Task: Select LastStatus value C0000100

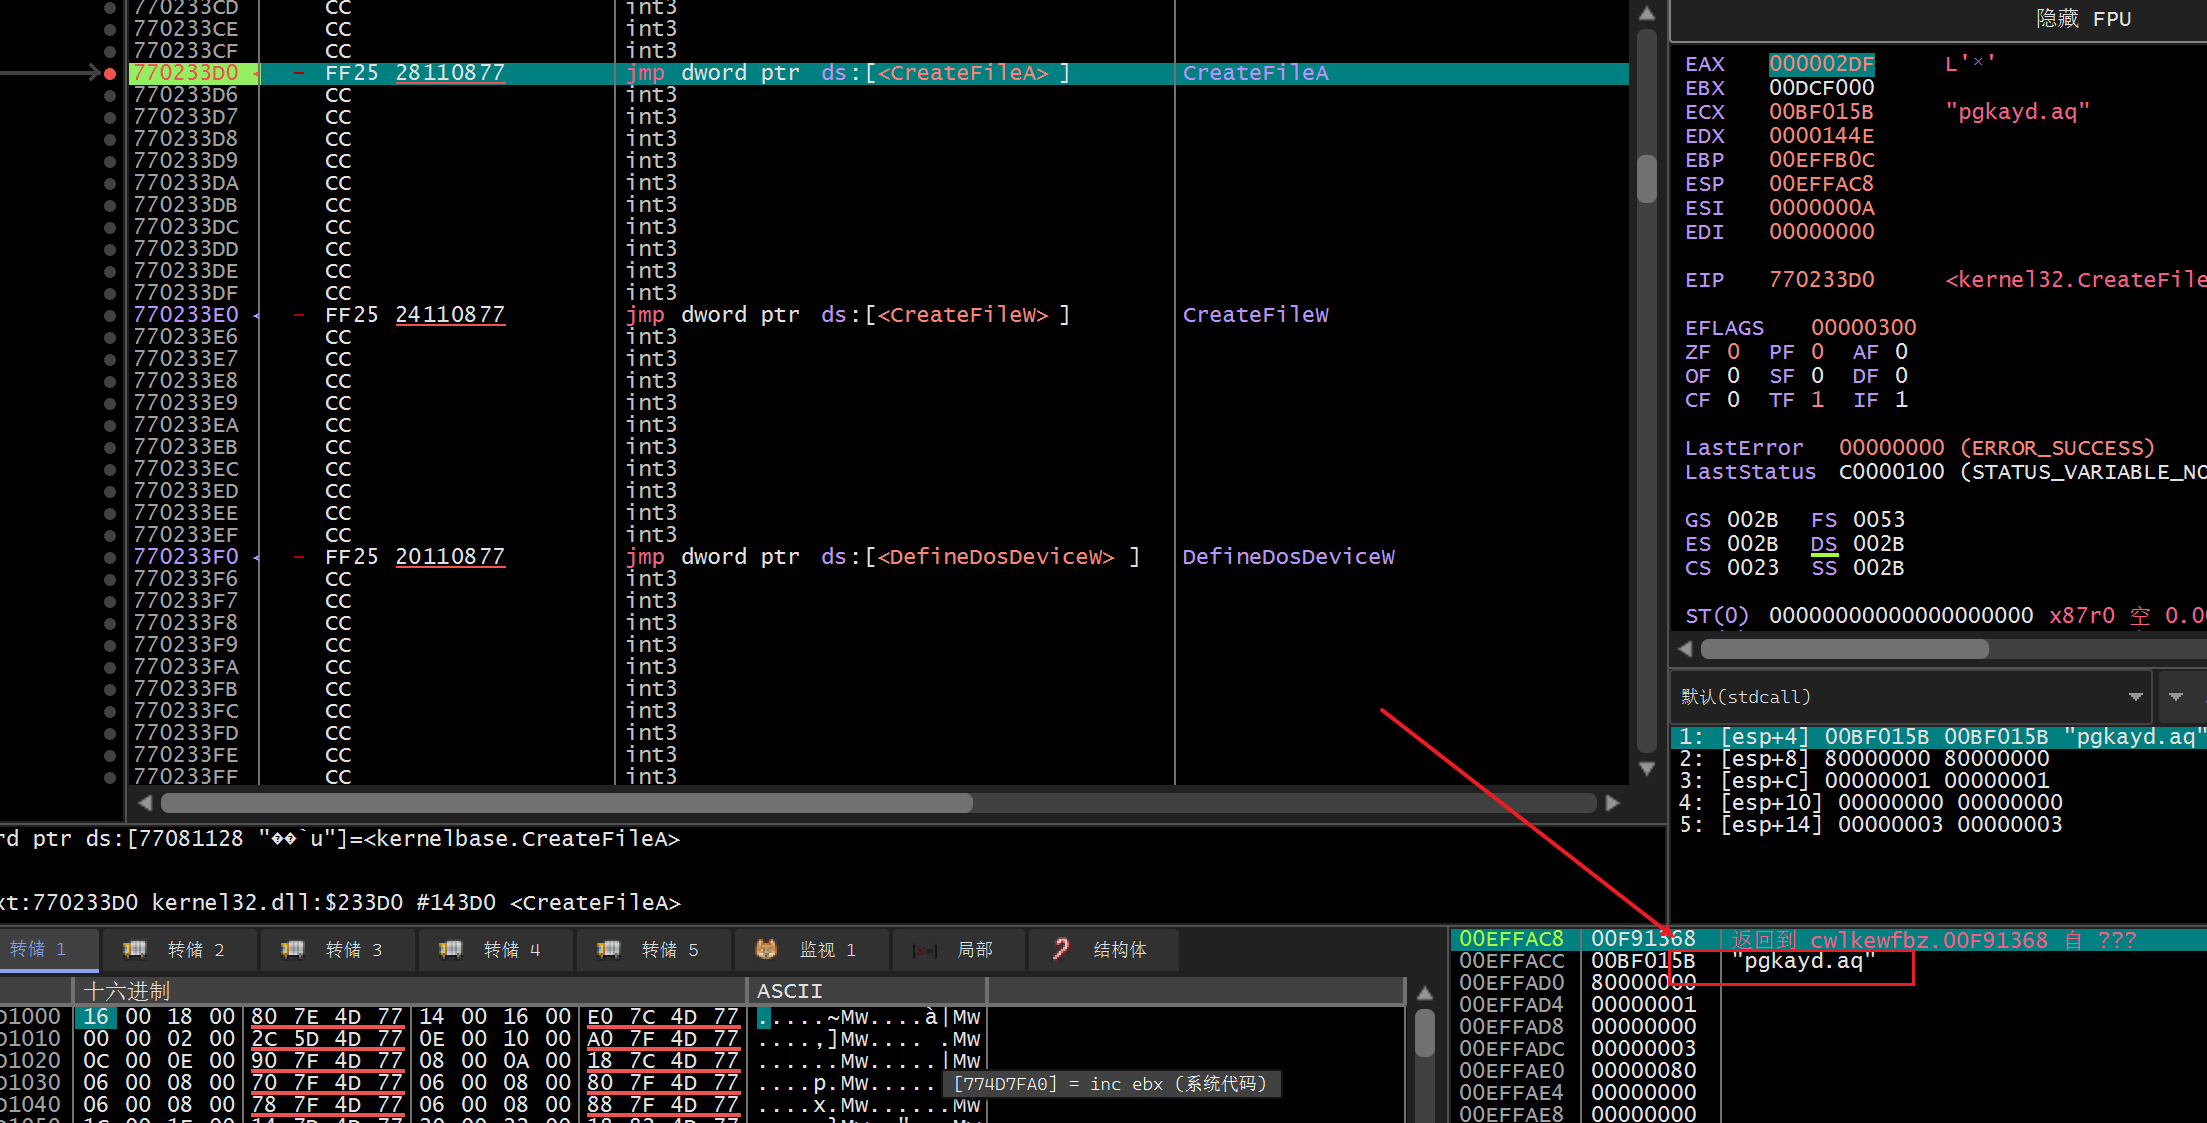Action: pos(1891,472)
